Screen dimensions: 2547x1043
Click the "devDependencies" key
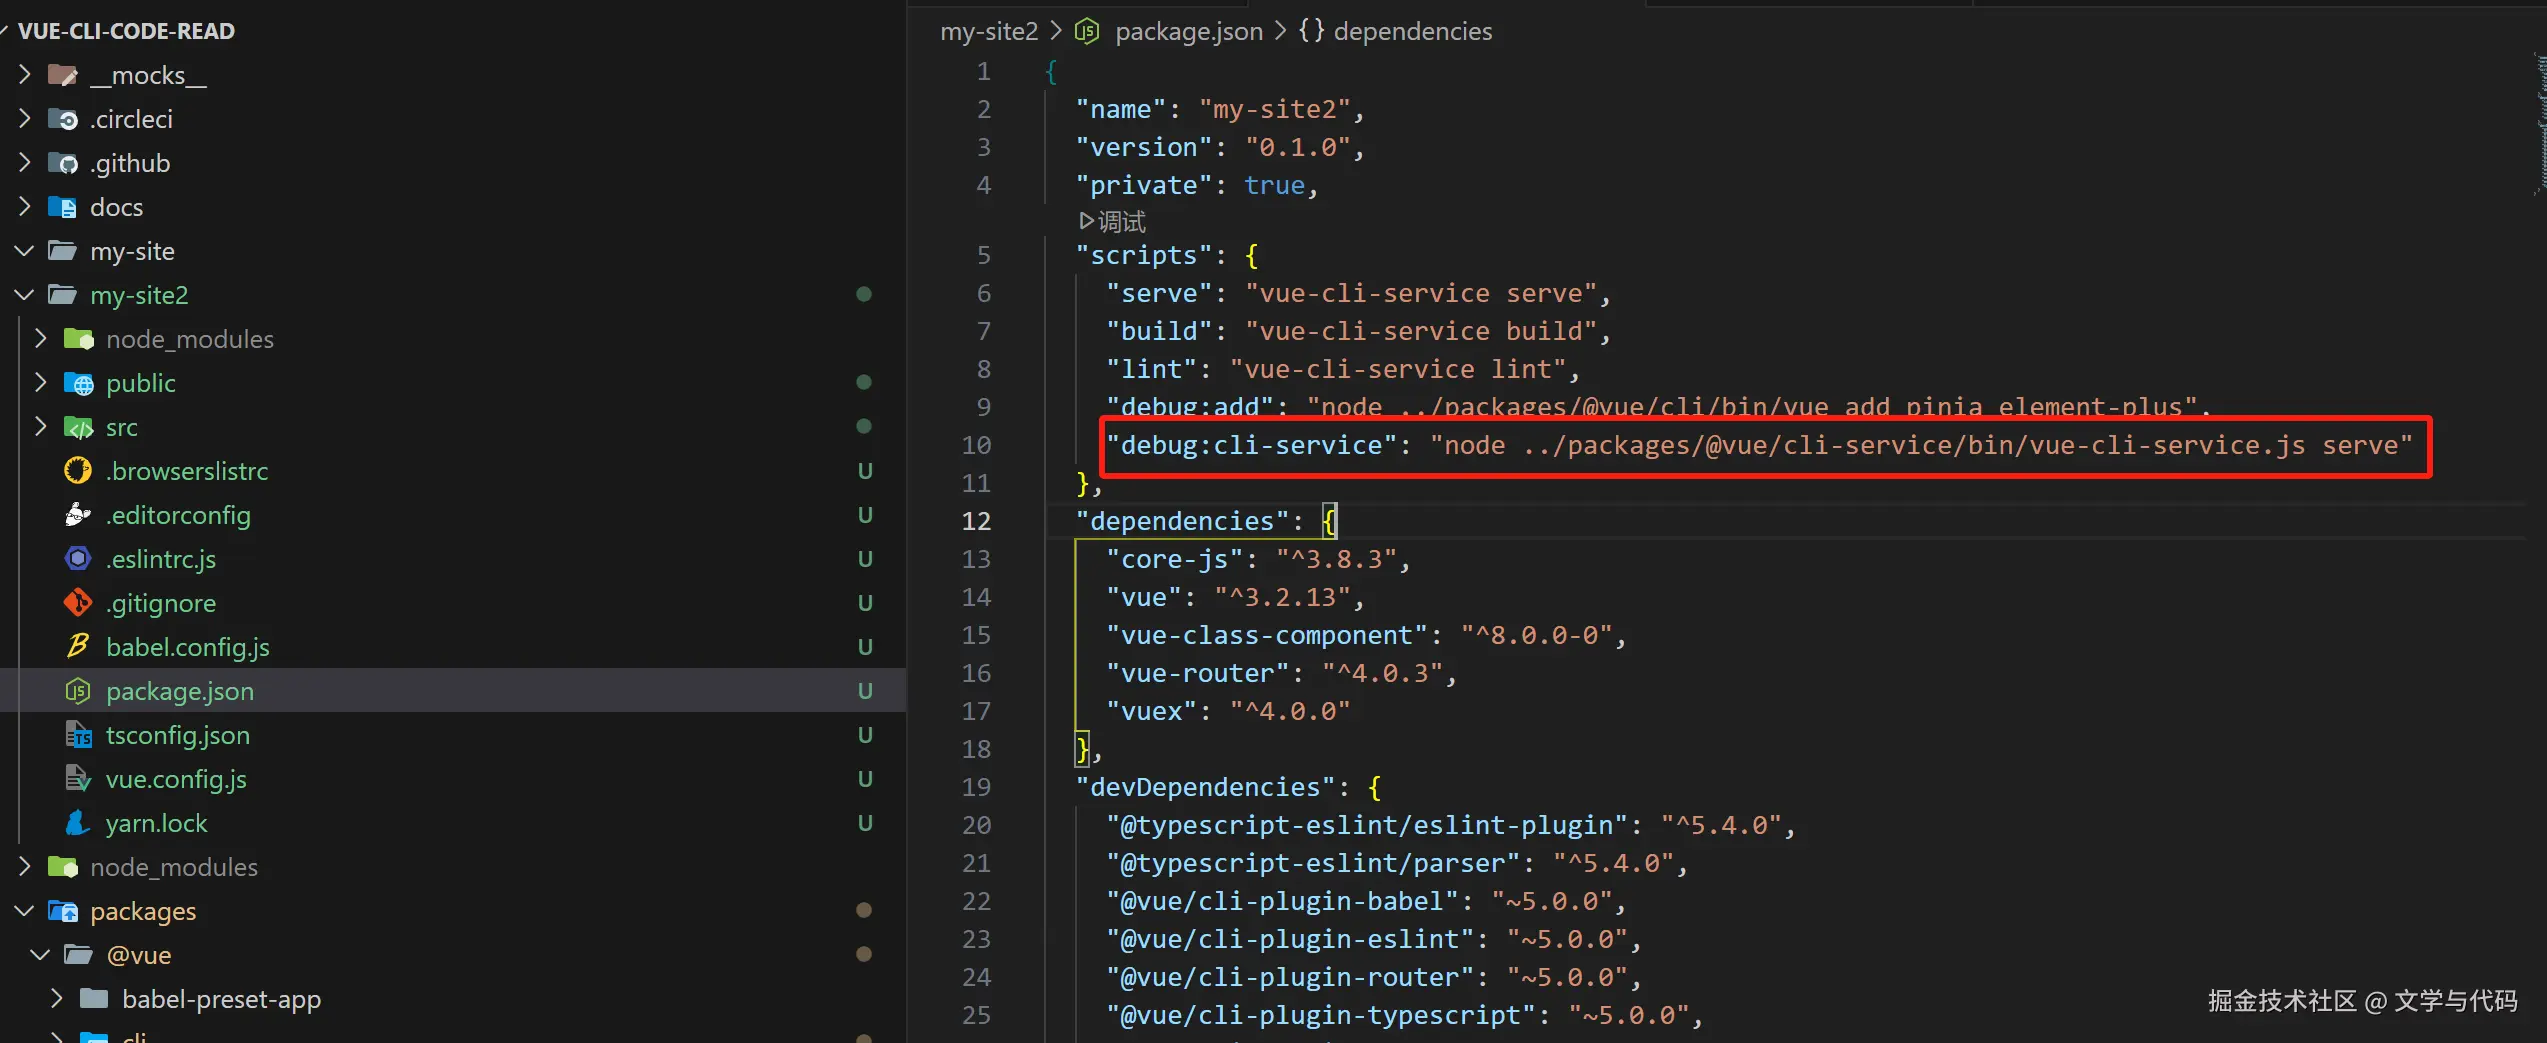point(1205,787)
